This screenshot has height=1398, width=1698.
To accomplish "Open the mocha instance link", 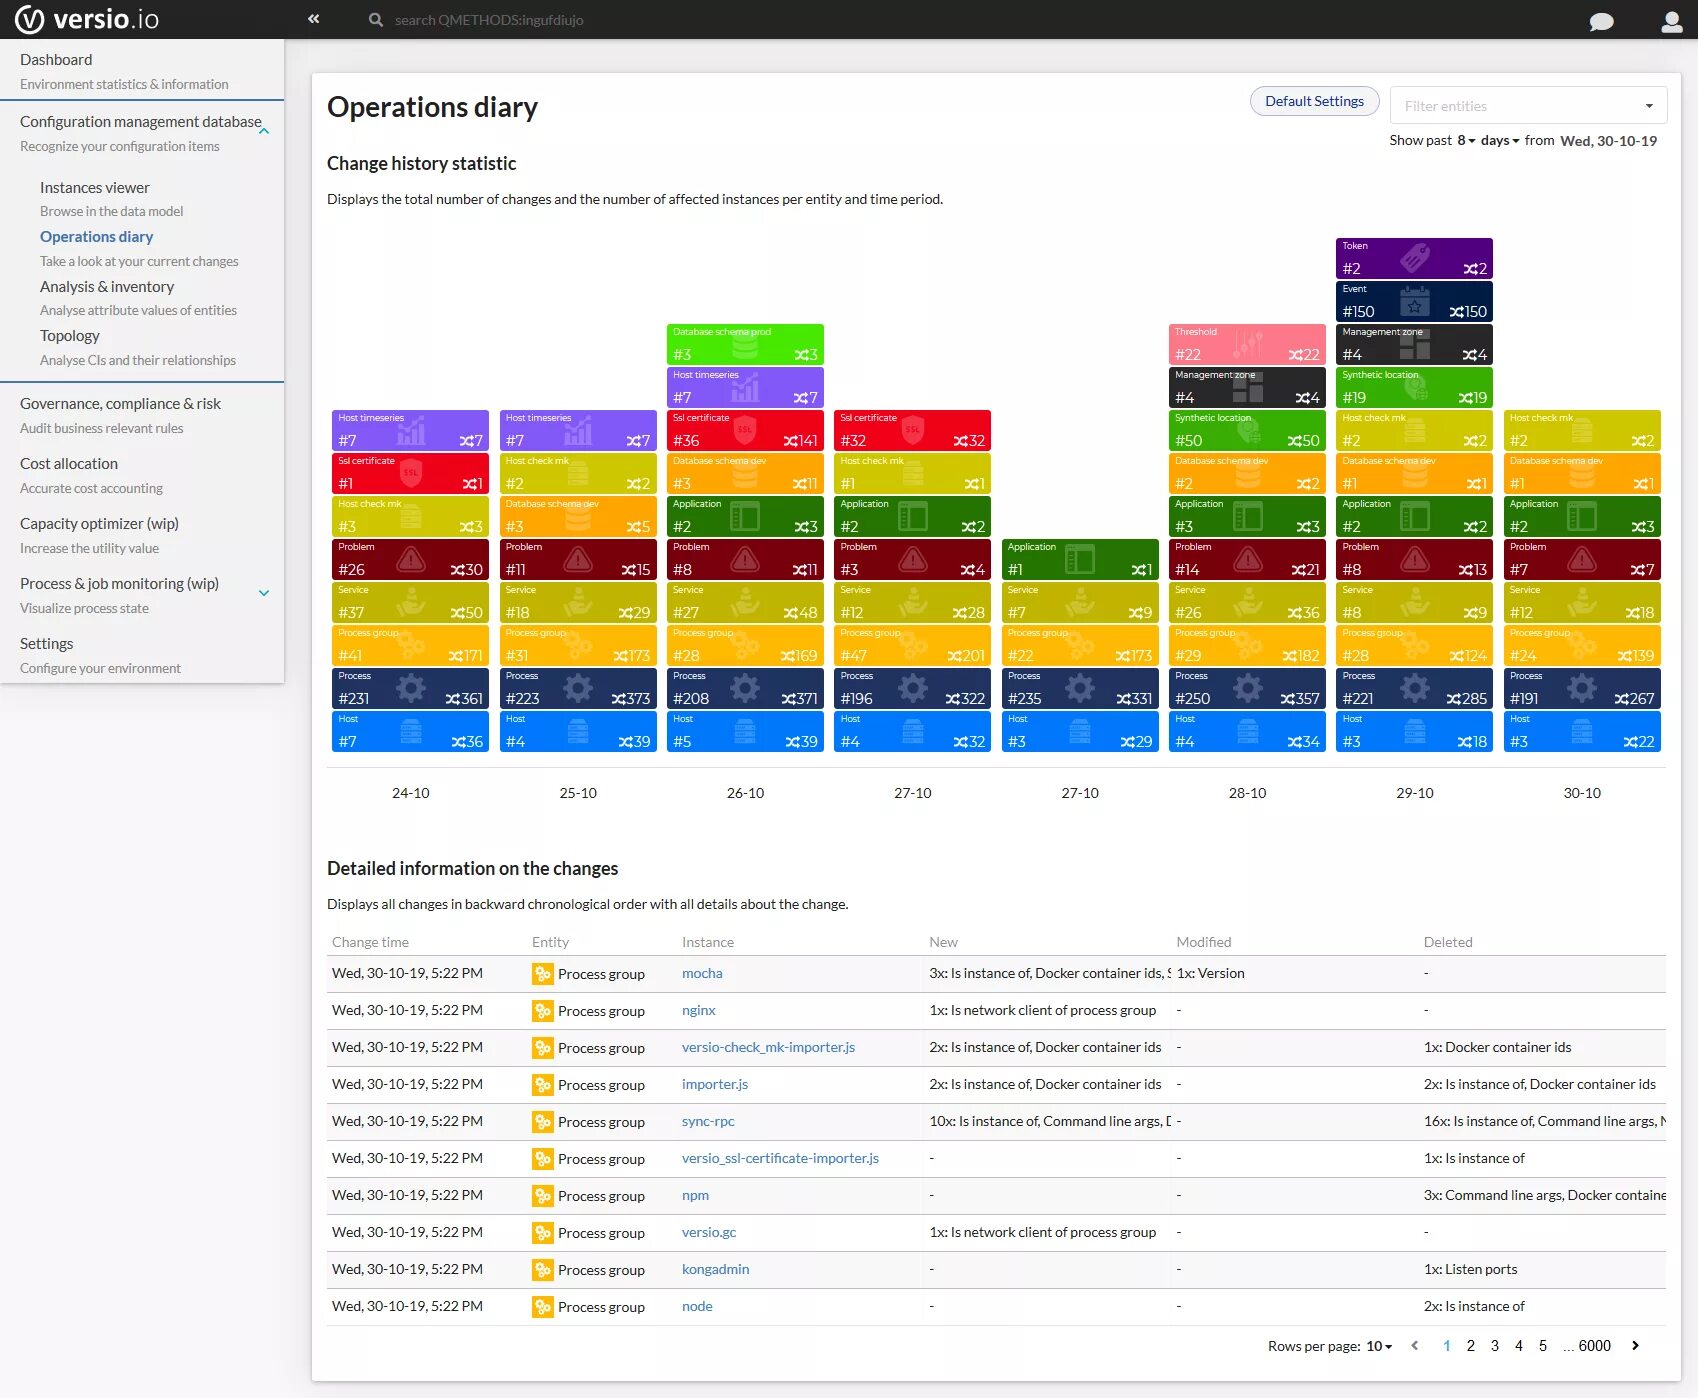I will click(702, 974).
